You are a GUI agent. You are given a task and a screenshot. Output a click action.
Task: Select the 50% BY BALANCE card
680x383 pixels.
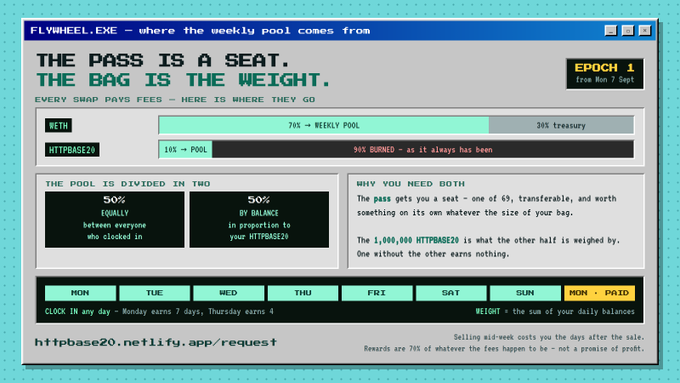pos(259,219)
